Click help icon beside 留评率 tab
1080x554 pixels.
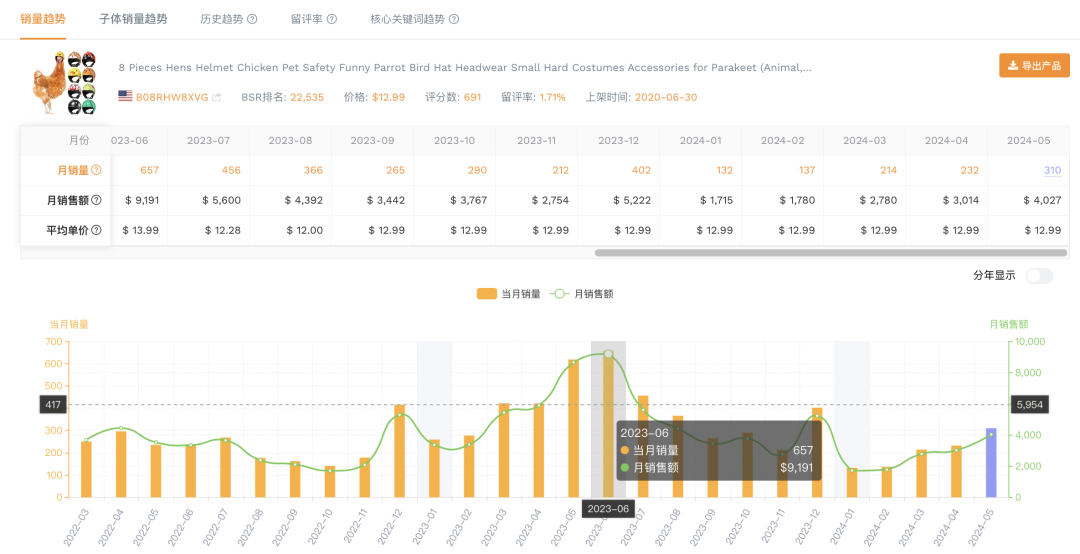332,19
